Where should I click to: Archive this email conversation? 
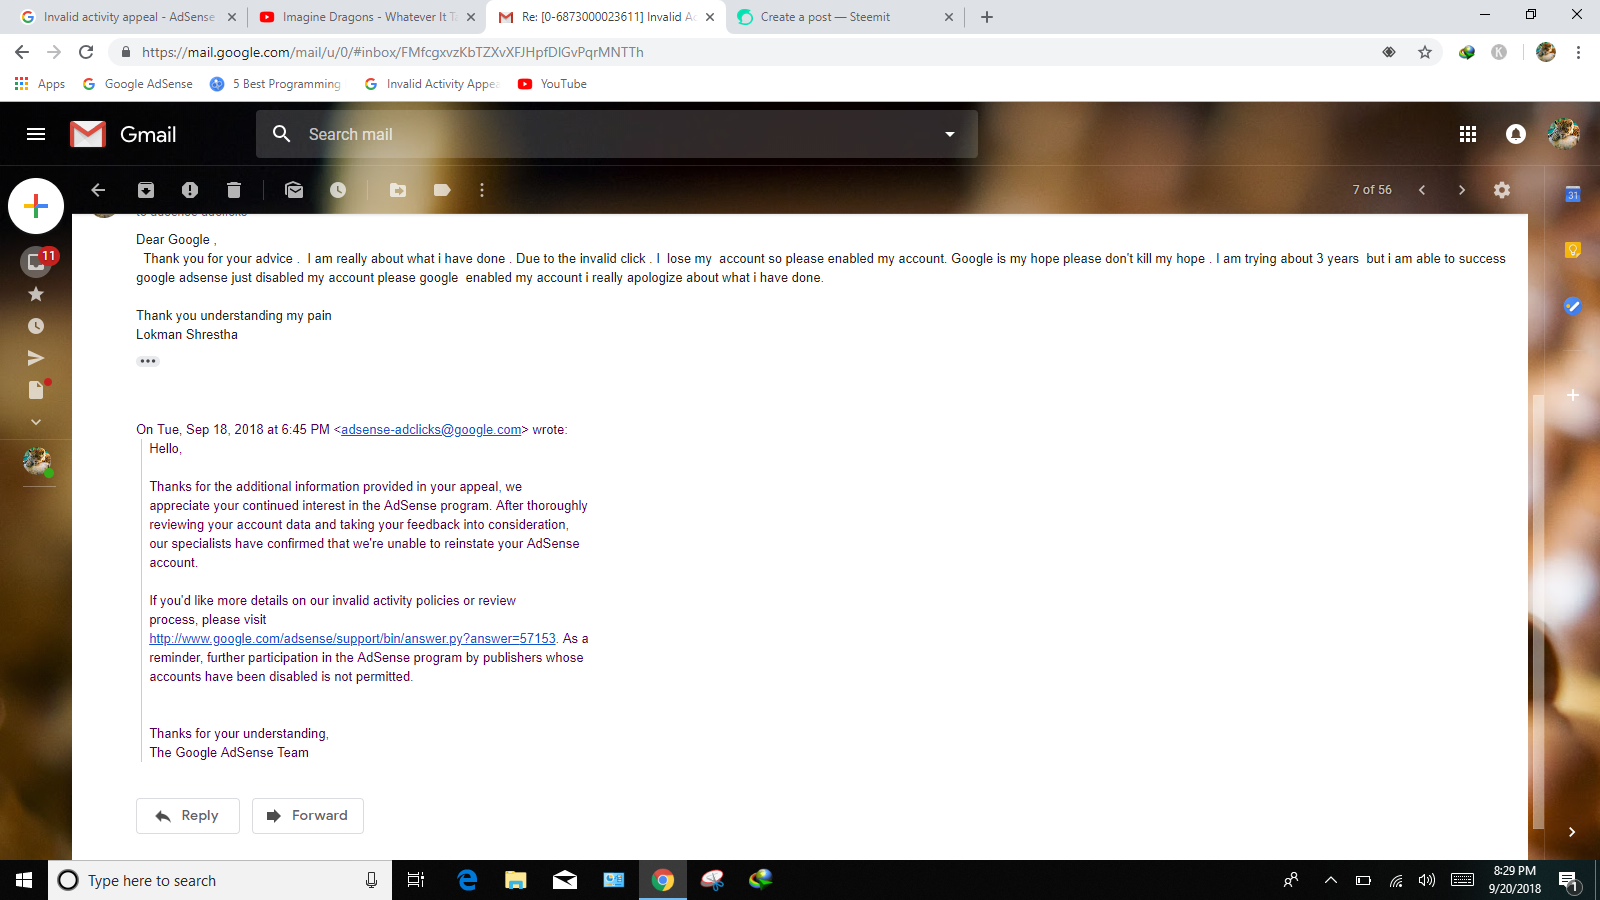click(146, 190)
